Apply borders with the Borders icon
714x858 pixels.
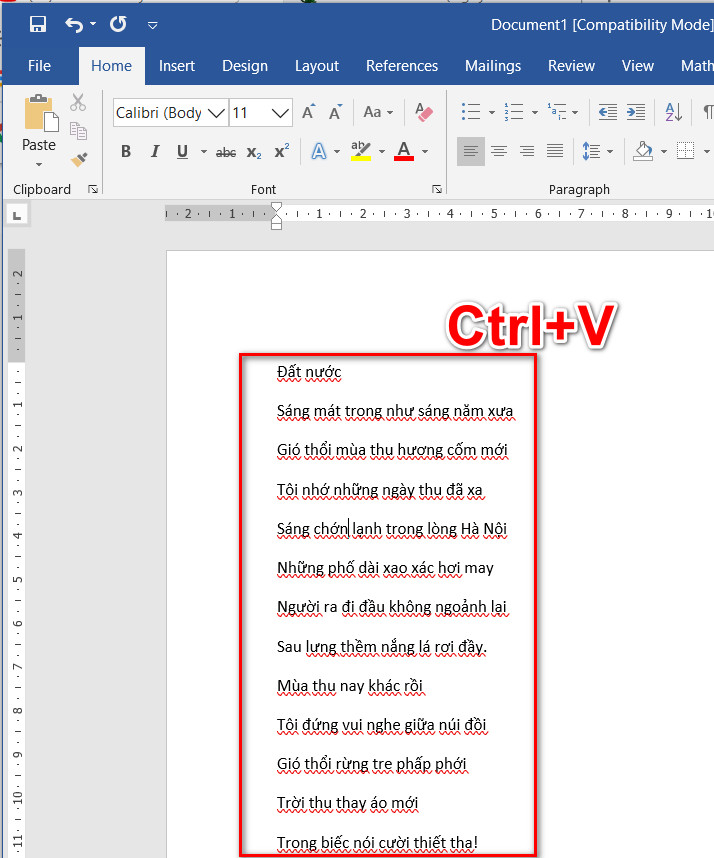click(685, 151)
